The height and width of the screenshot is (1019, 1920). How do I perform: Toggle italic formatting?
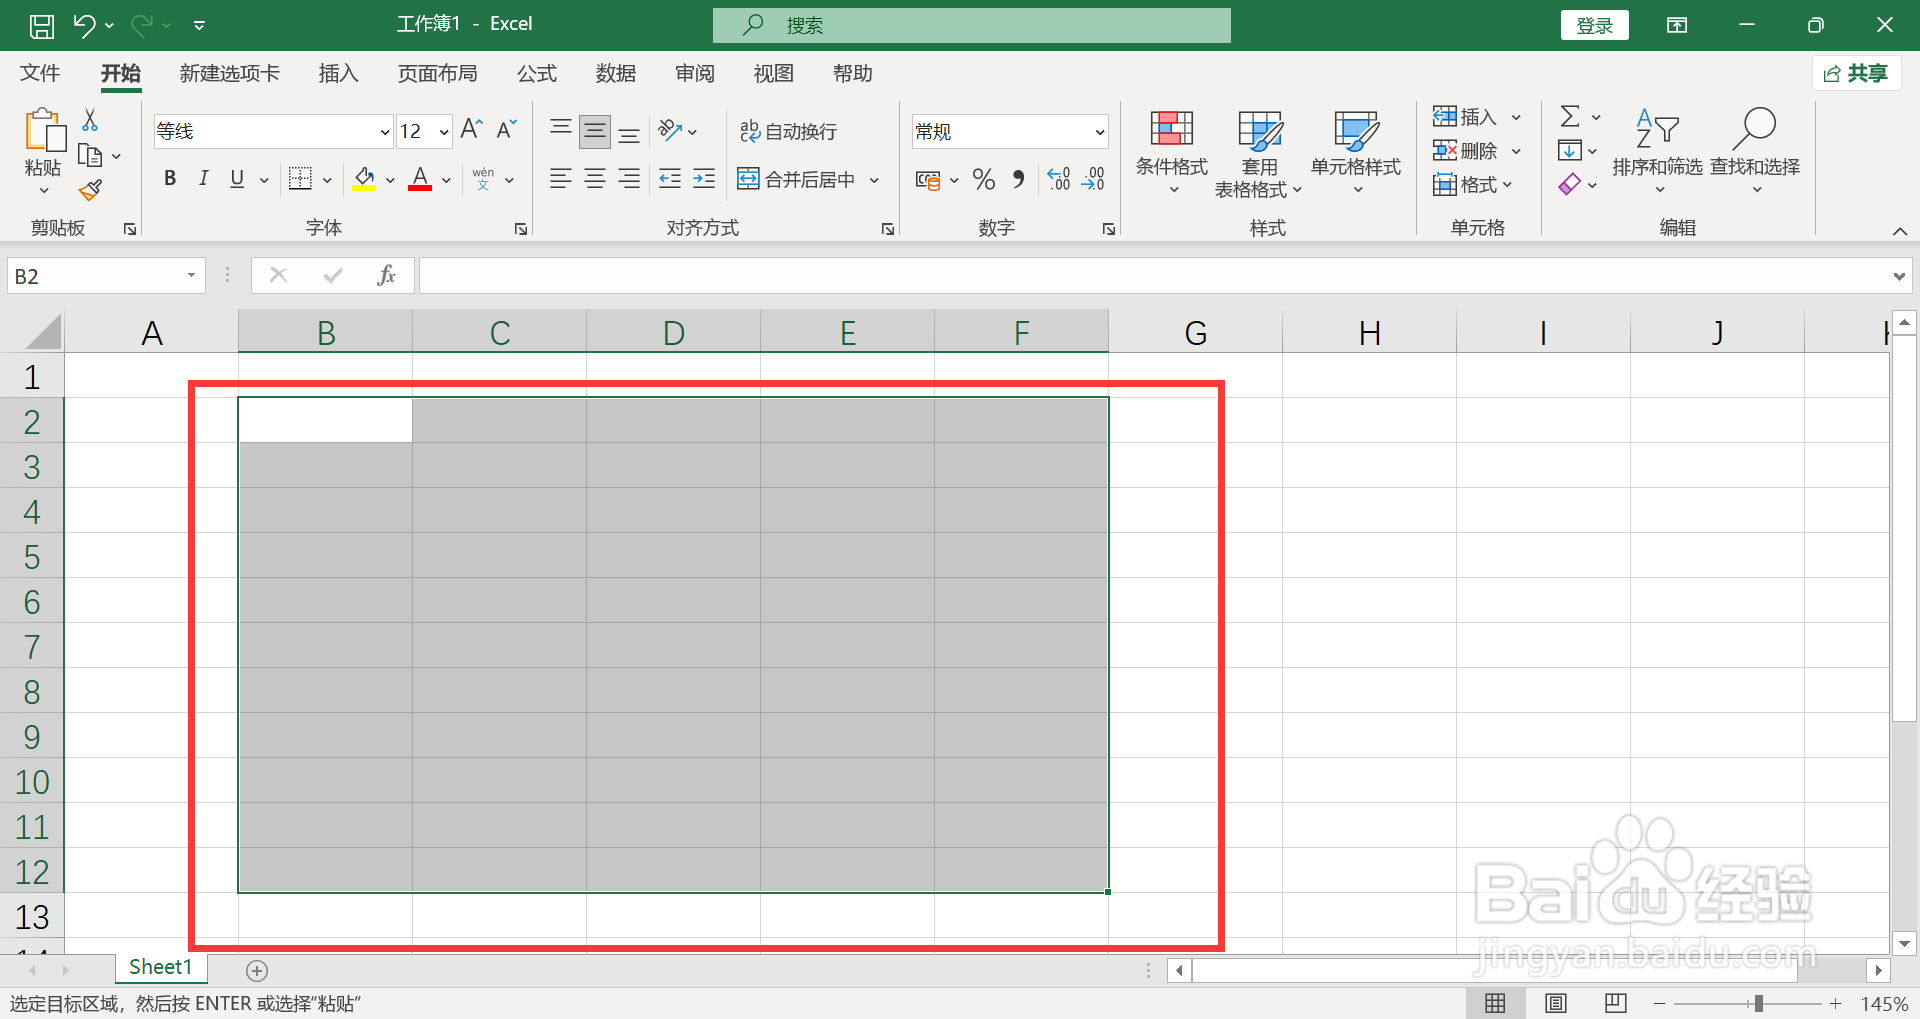(204, 179)
